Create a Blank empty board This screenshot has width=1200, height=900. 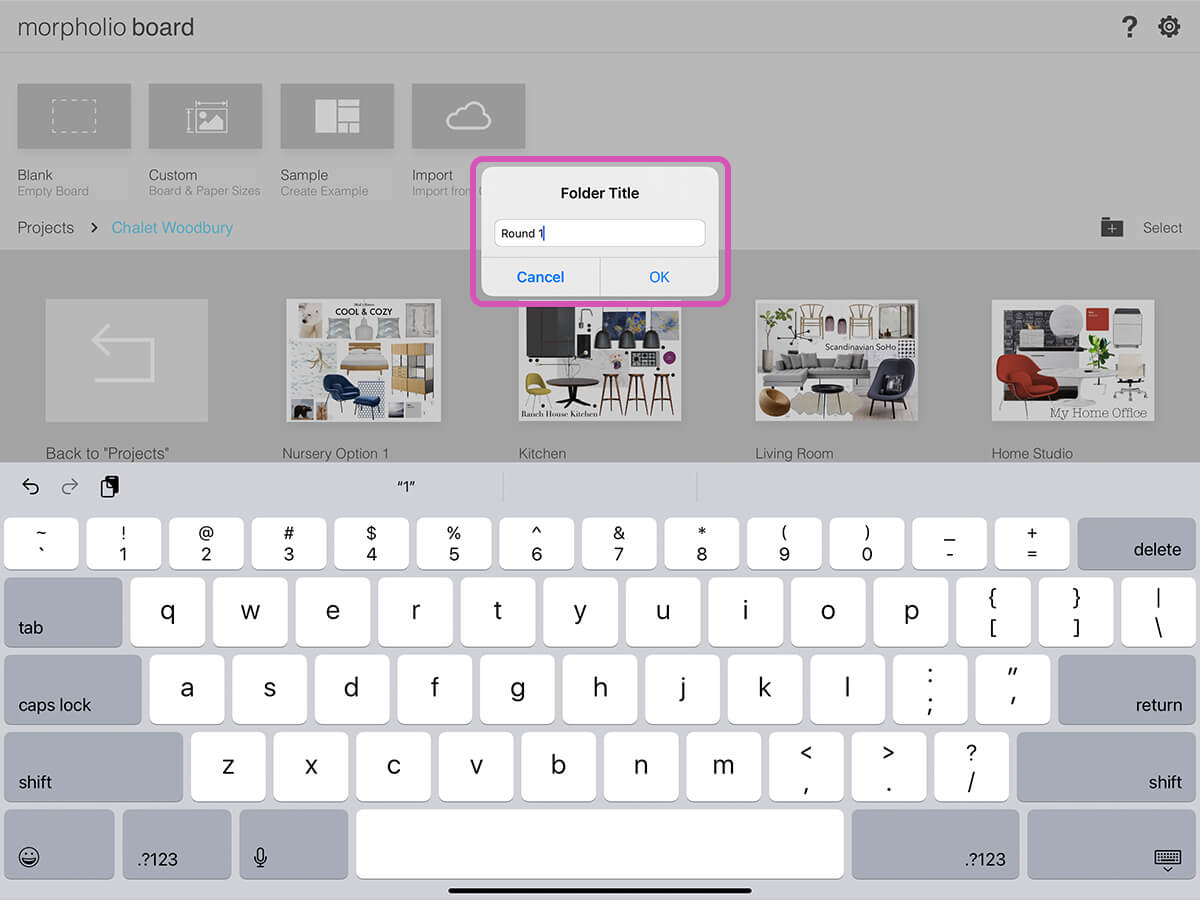[74, 116]
